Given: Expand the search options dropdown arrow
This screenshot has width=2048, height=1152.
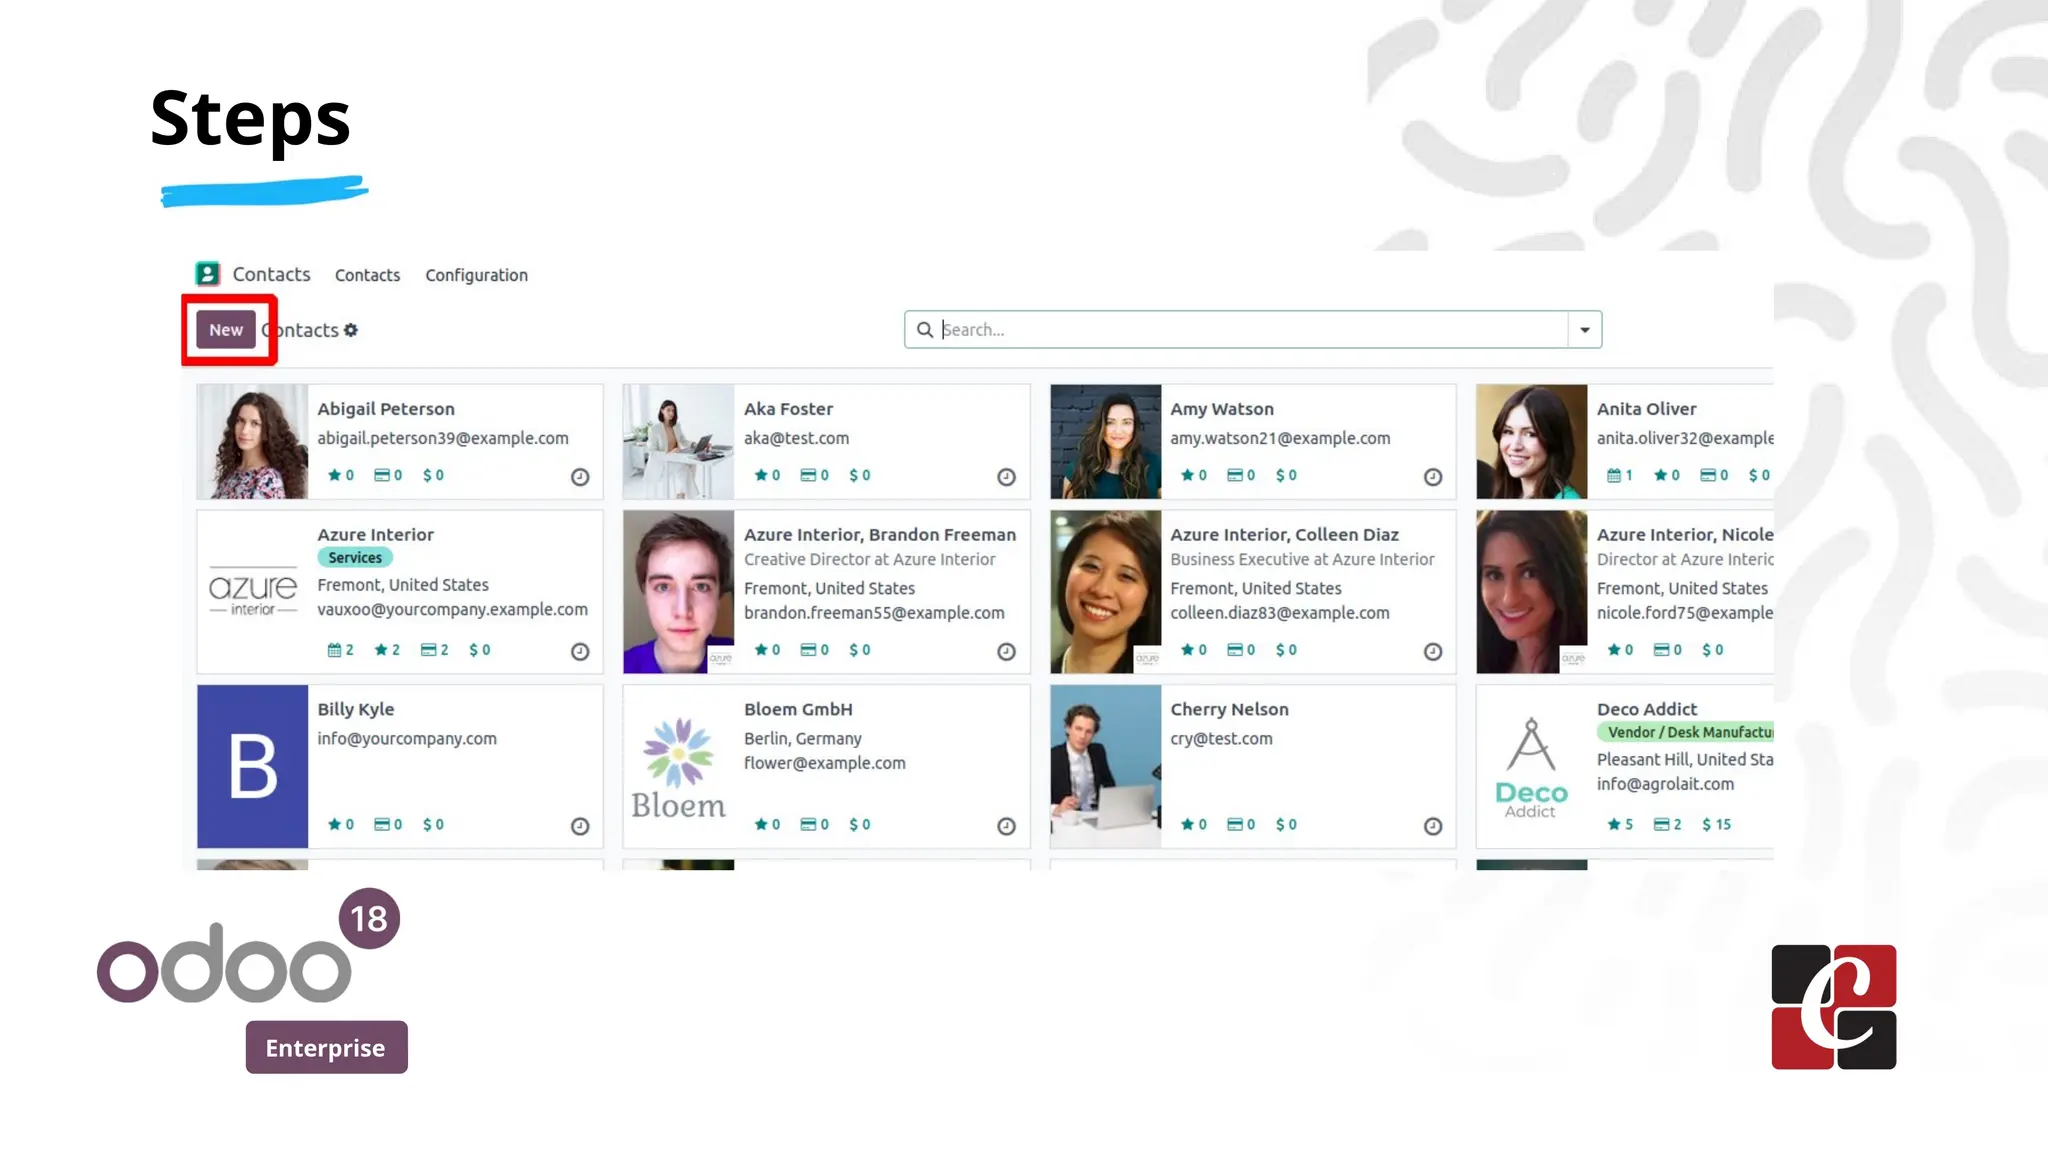Looking at the screenshot, I should (1585, 330).
